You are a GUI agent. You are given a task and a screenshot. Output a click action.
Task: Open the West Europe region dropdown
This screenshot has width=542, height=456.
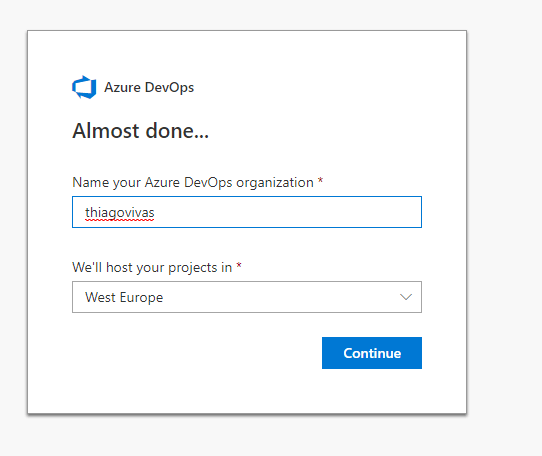(x=247, y=297)
